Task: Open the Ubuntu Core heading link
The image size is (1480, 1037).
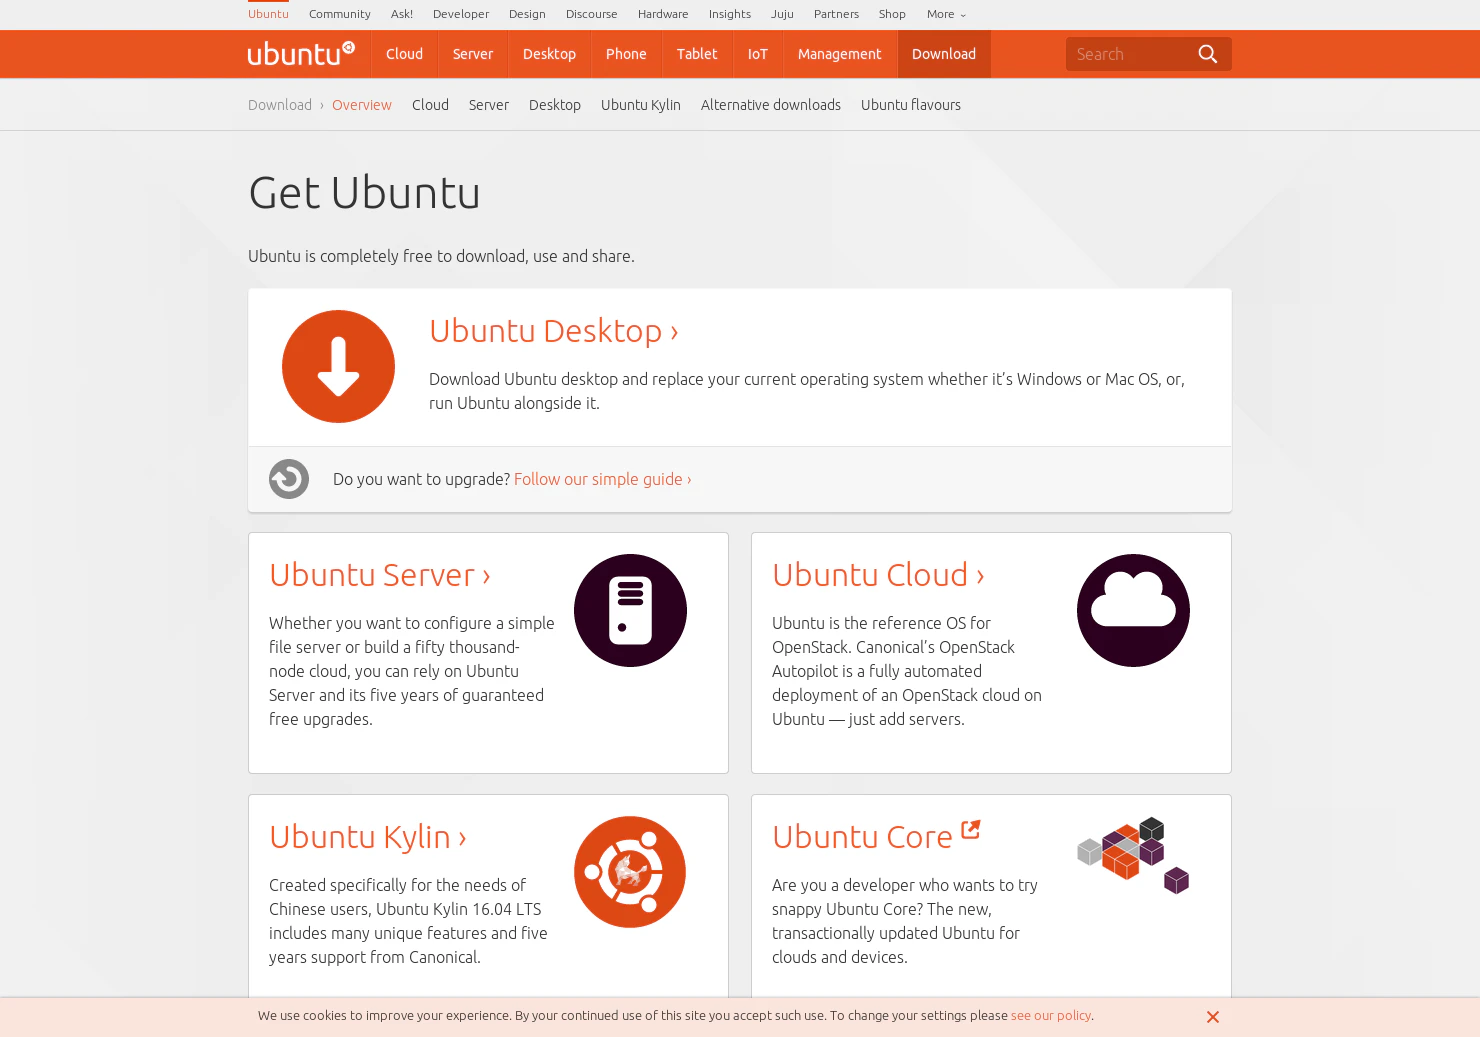Action: click(862, 837)
